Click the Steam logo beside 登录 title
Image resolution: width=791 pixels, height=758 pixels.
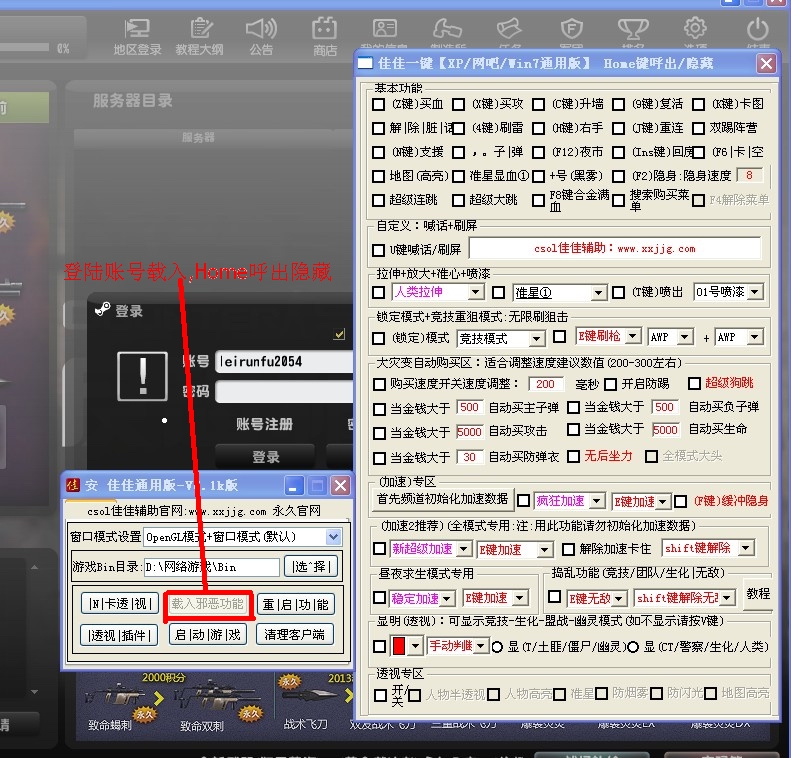[102, 309]
